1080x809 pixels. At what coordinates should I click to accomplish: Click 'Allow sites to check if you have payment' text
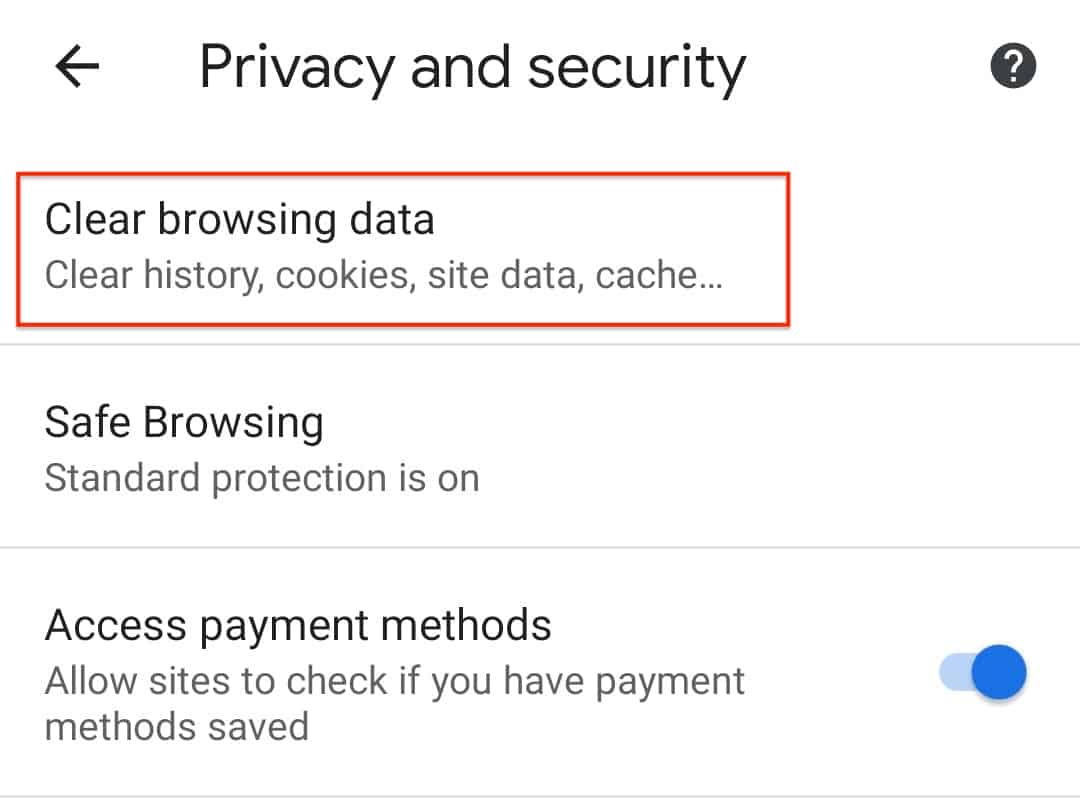[x=395, y=682]
